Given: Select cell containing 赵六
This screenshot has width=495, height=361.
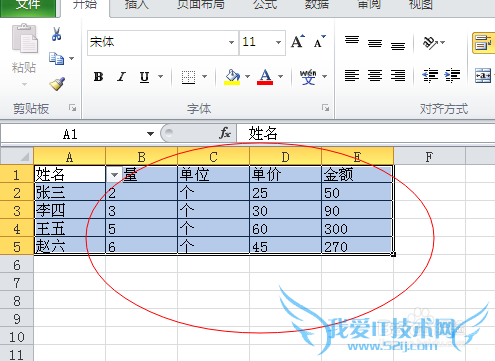Looking at the screenshot, I should point(69,246).
